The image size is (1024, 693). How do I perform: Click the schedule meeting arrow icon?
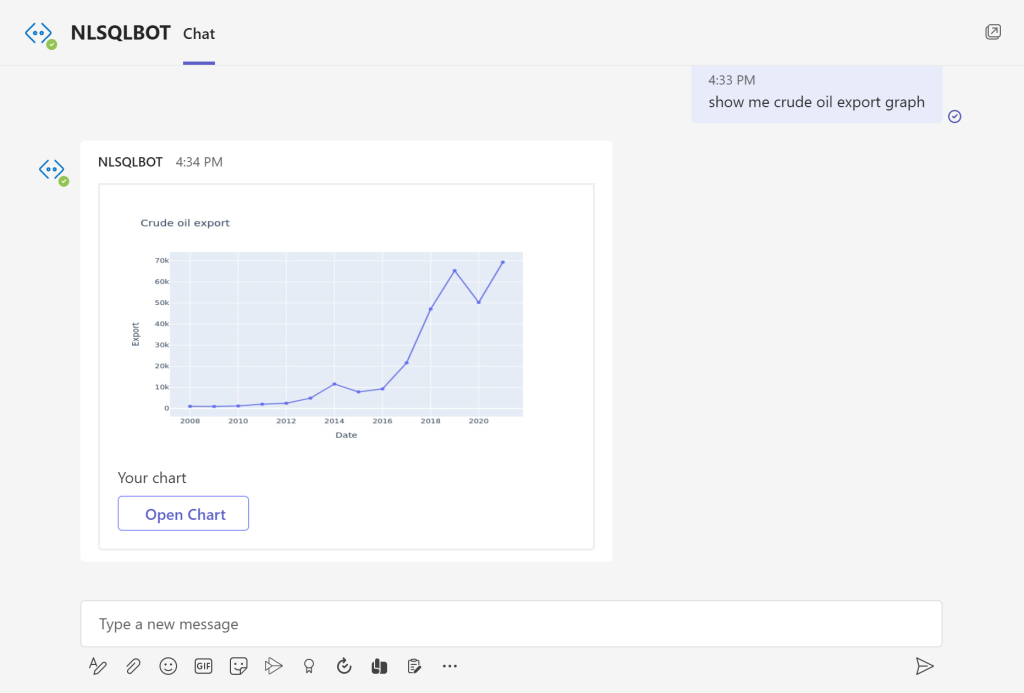pyautogui.click(x=274, y=666)
